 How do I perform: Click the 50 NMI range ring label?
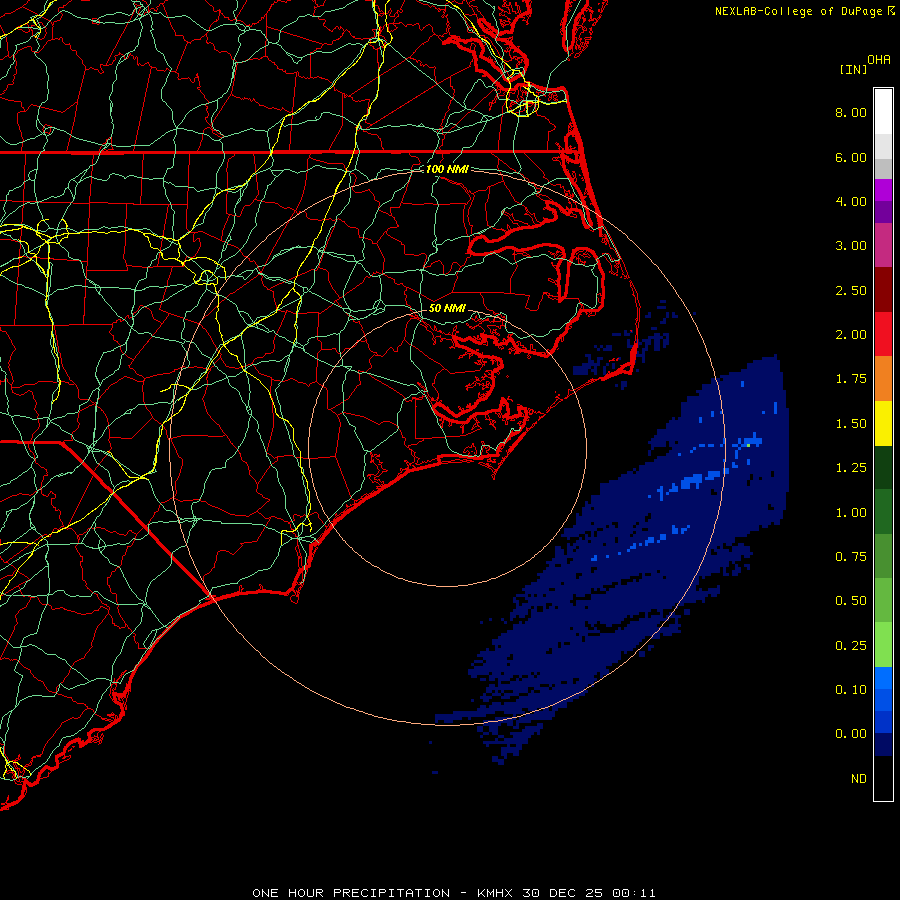[447, 308]
